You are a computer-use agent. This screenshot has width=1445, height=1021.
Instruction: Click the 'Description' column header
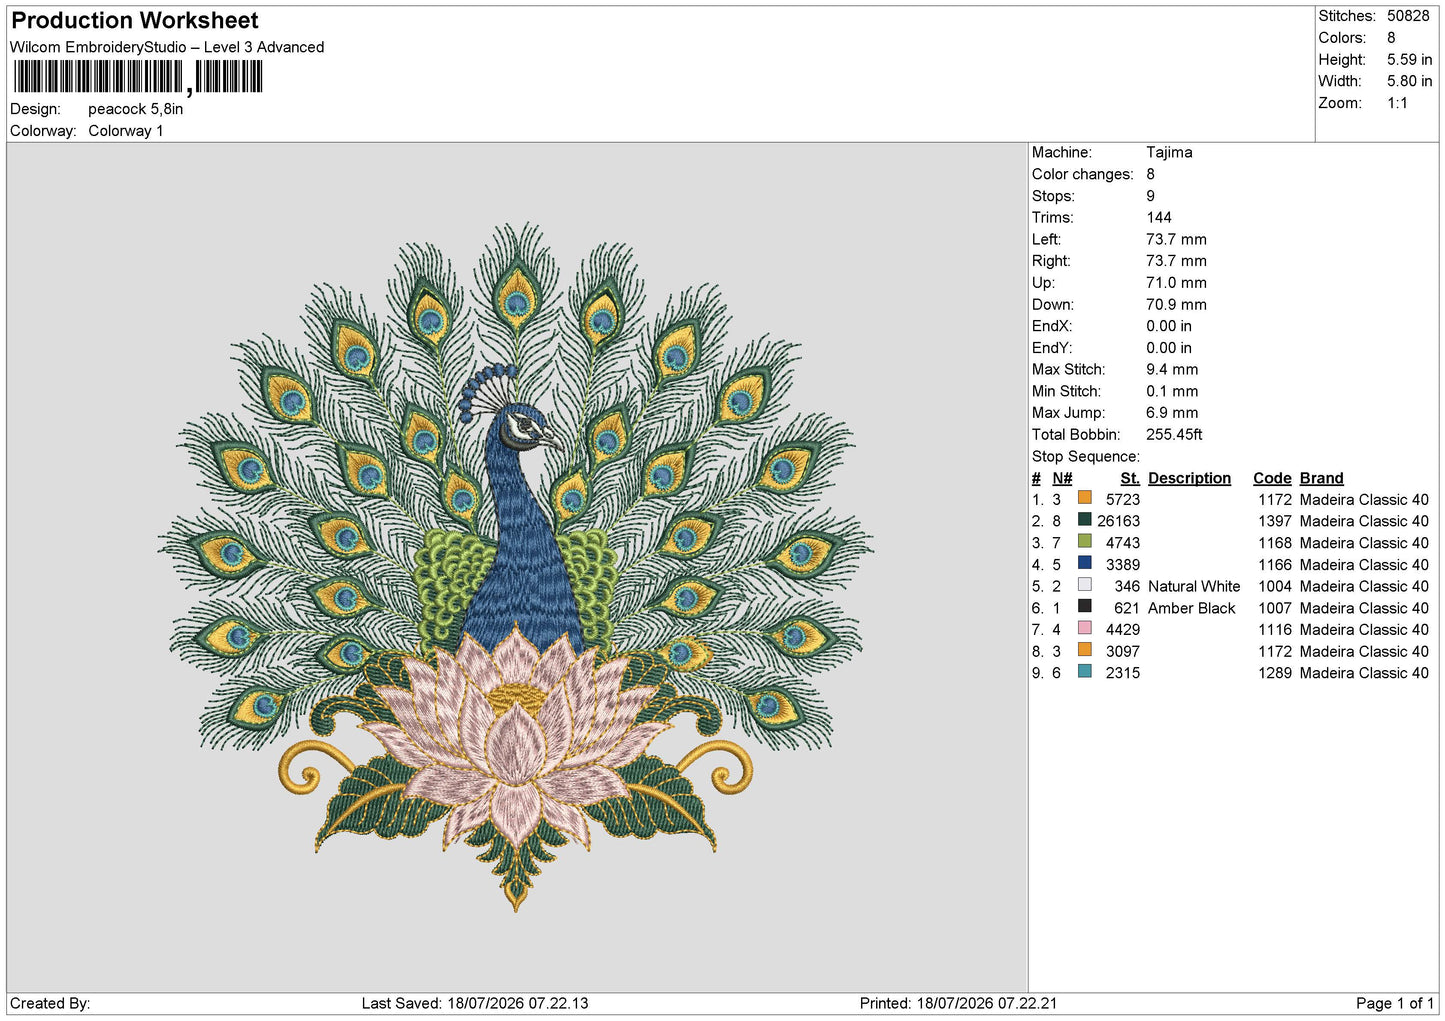click(1189, 478)
